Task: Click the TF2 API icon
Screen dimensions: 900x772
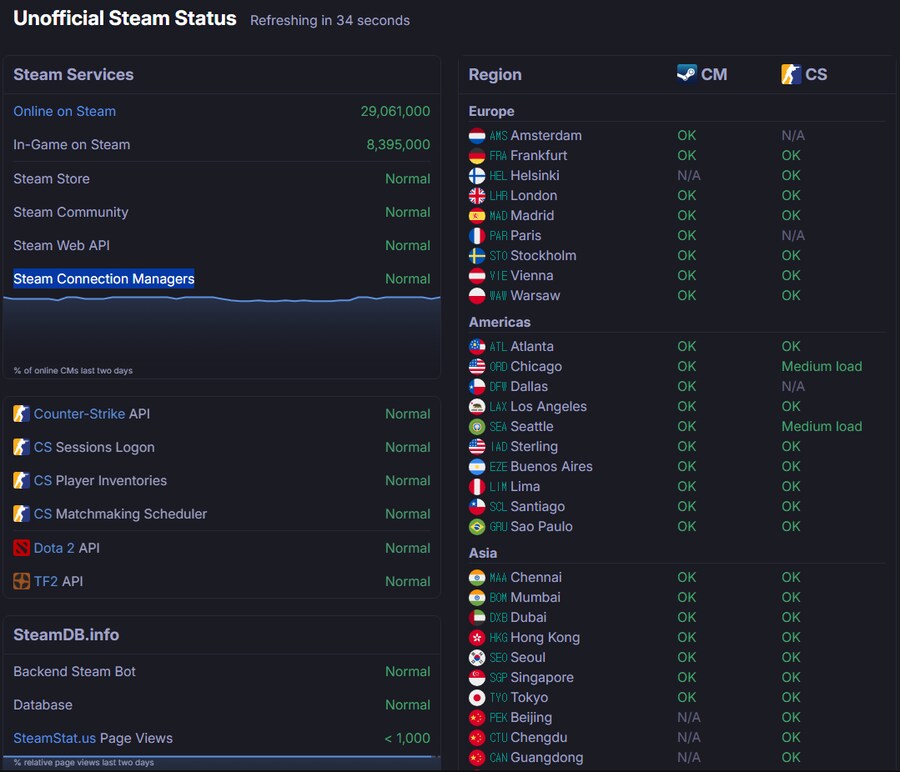Action: pyautogui.click(x=22, y=581)
